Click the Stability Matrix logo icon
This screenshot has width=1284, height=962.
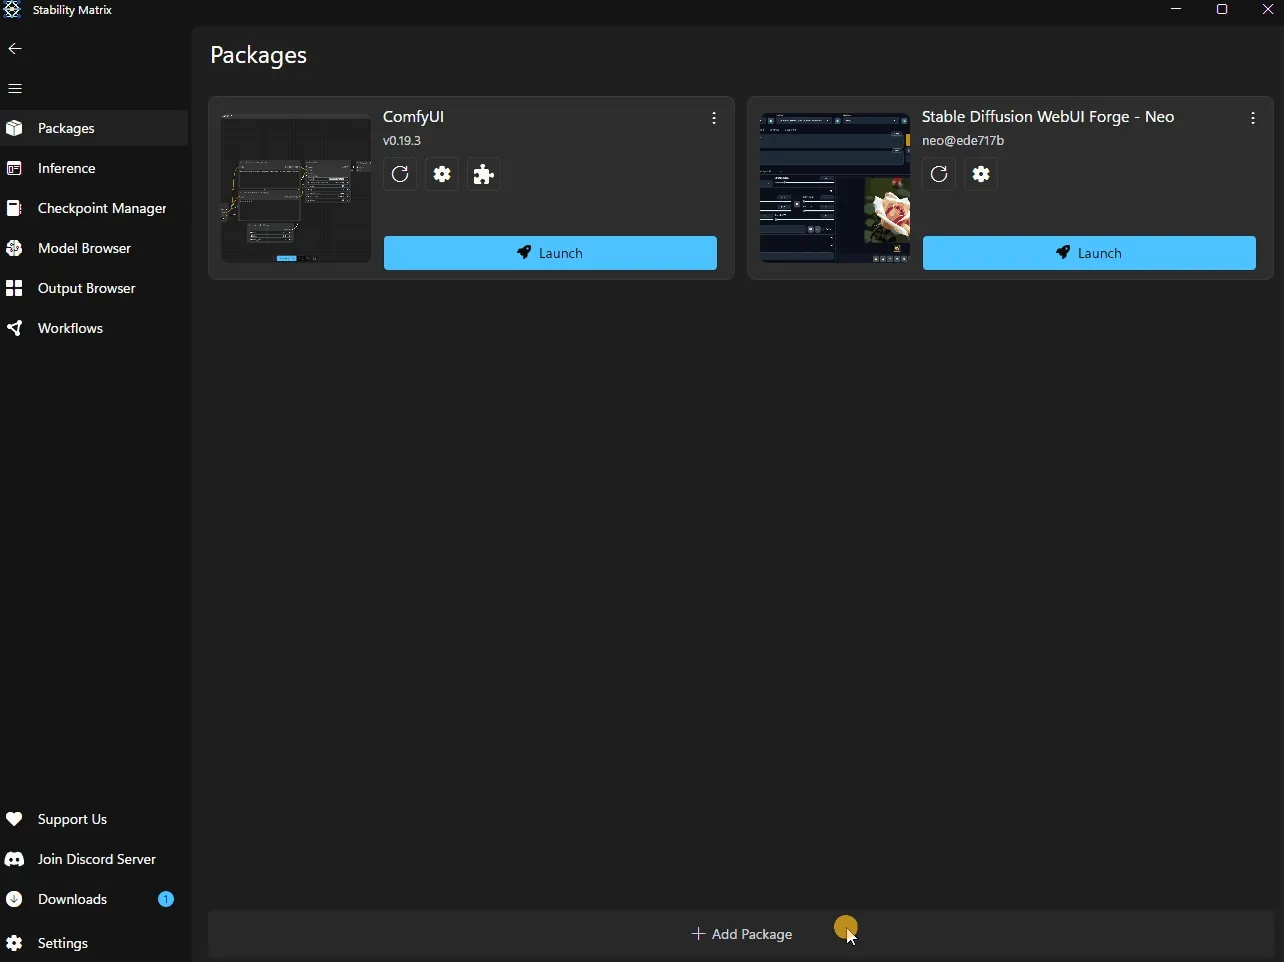(12, 10)
